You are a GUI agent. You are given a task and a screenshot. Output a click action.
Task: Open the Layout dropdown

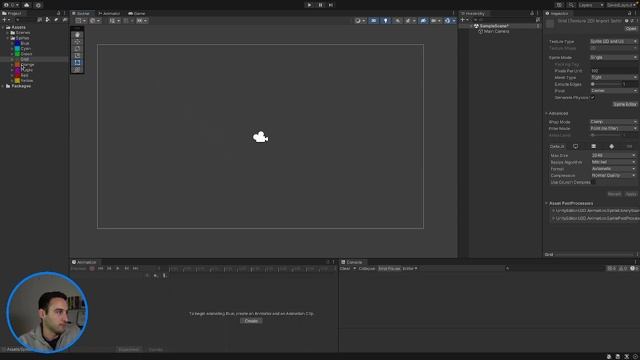(621, 5)
